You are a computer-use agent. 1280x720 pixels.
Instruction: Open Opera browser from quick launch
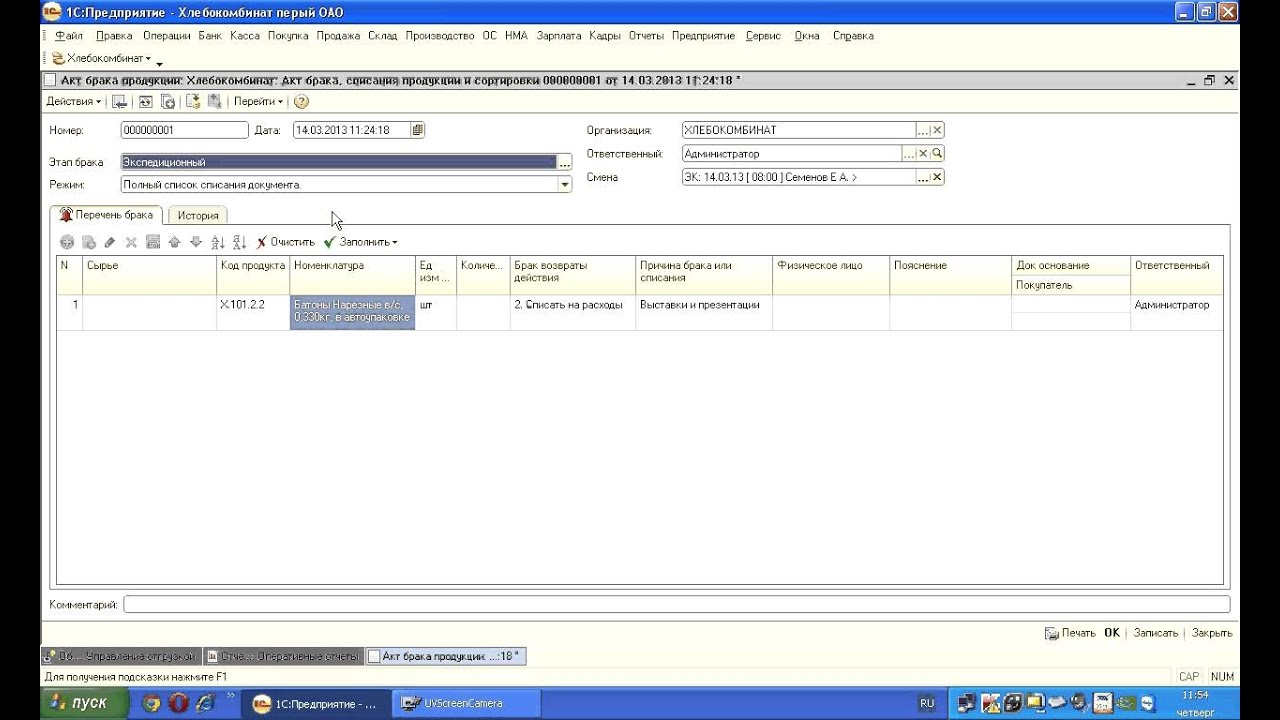pos(179,703)
